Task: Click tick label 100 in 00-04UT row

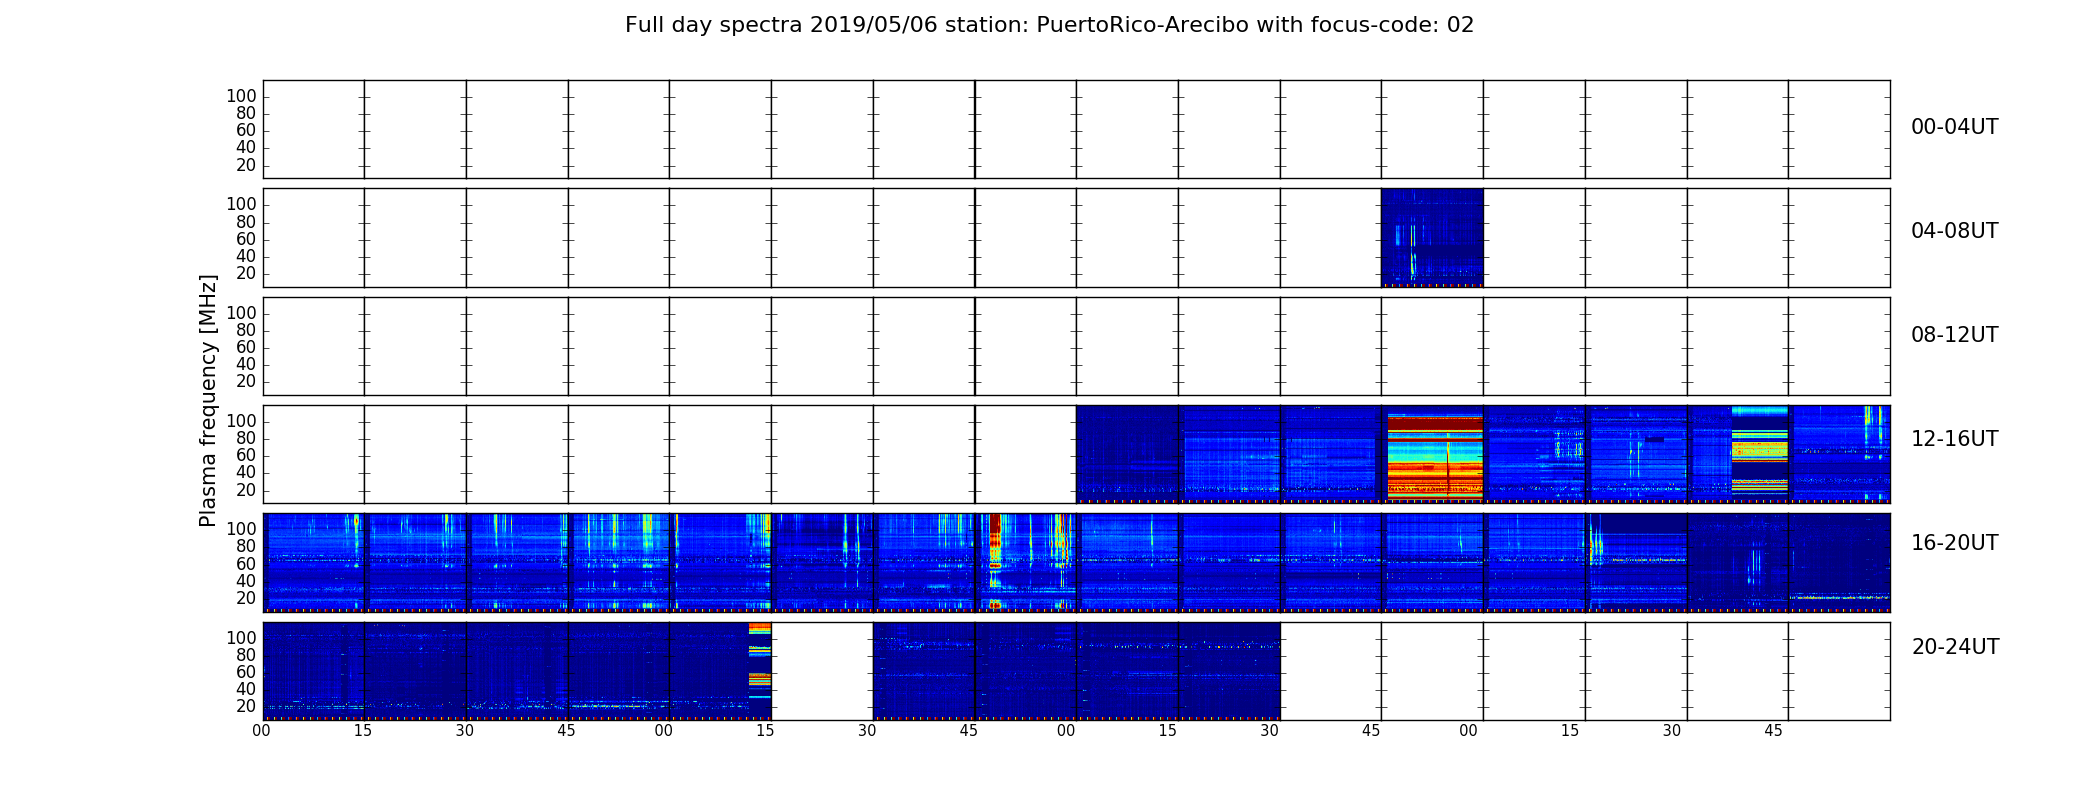Action: pos(241,97)
